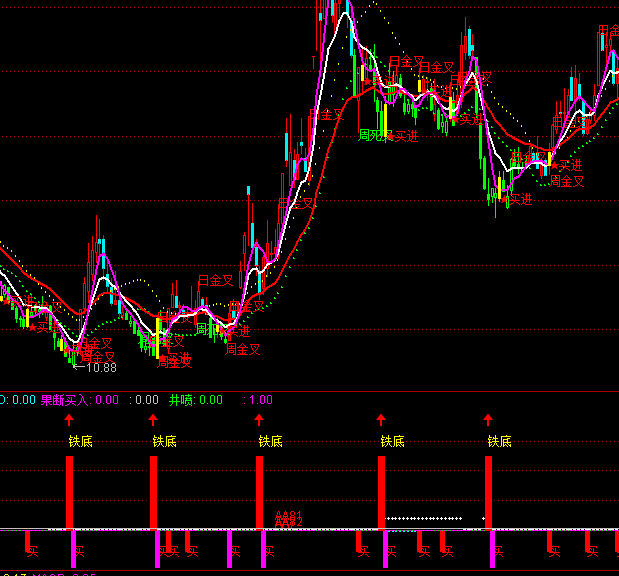Screen dimensions: 619x576
Task: Click the third 铁底 red arrow marker
Action: [259, 419]
